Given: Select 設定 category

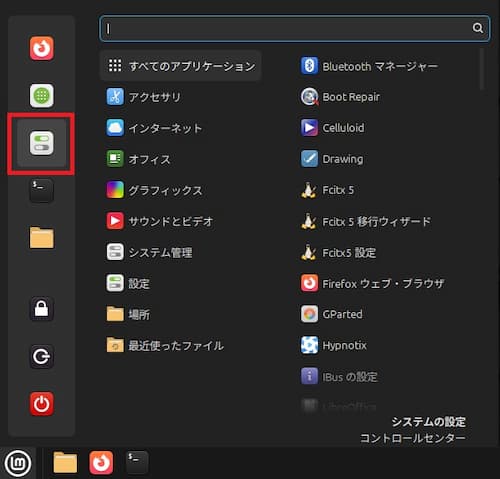Looking at the screenshot, I should (x=128, y=283).
